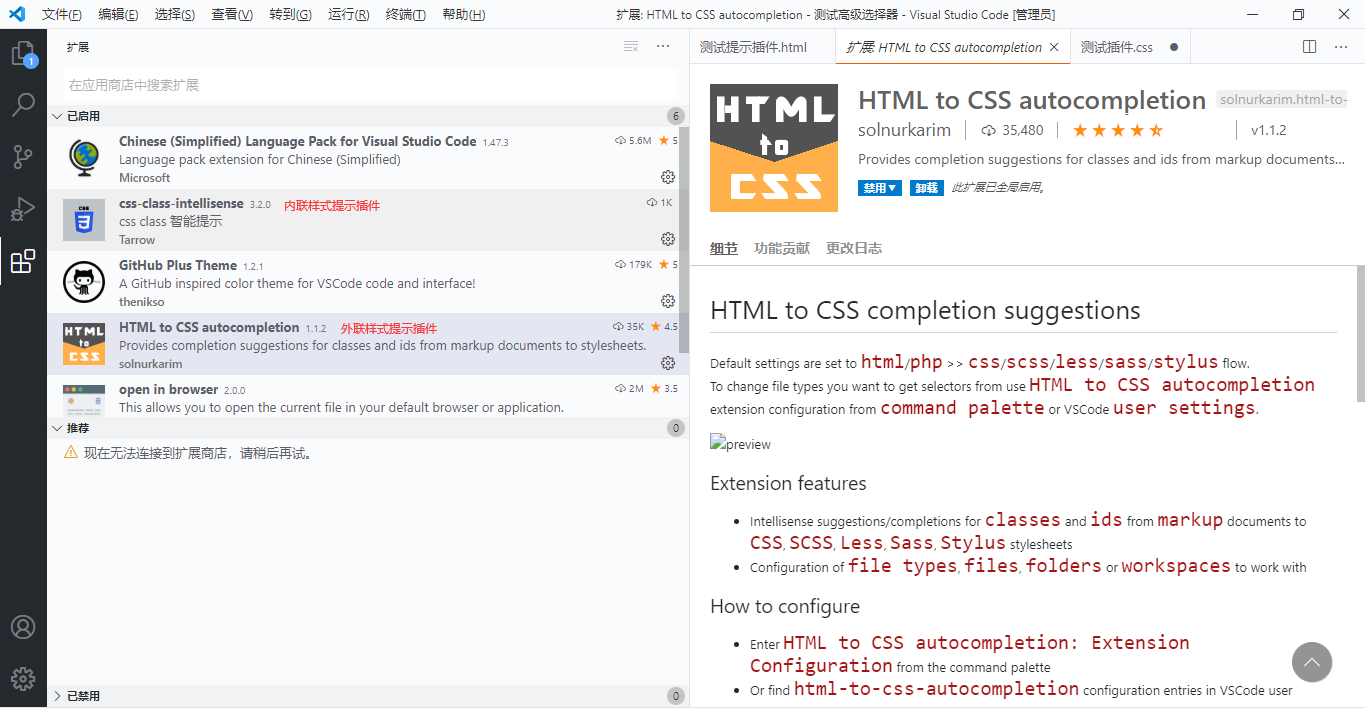This screenshot has height=709, width=1365.
Task: Open the Search view in activity bar
Action: pyautogui.click(x=23, y=105)
